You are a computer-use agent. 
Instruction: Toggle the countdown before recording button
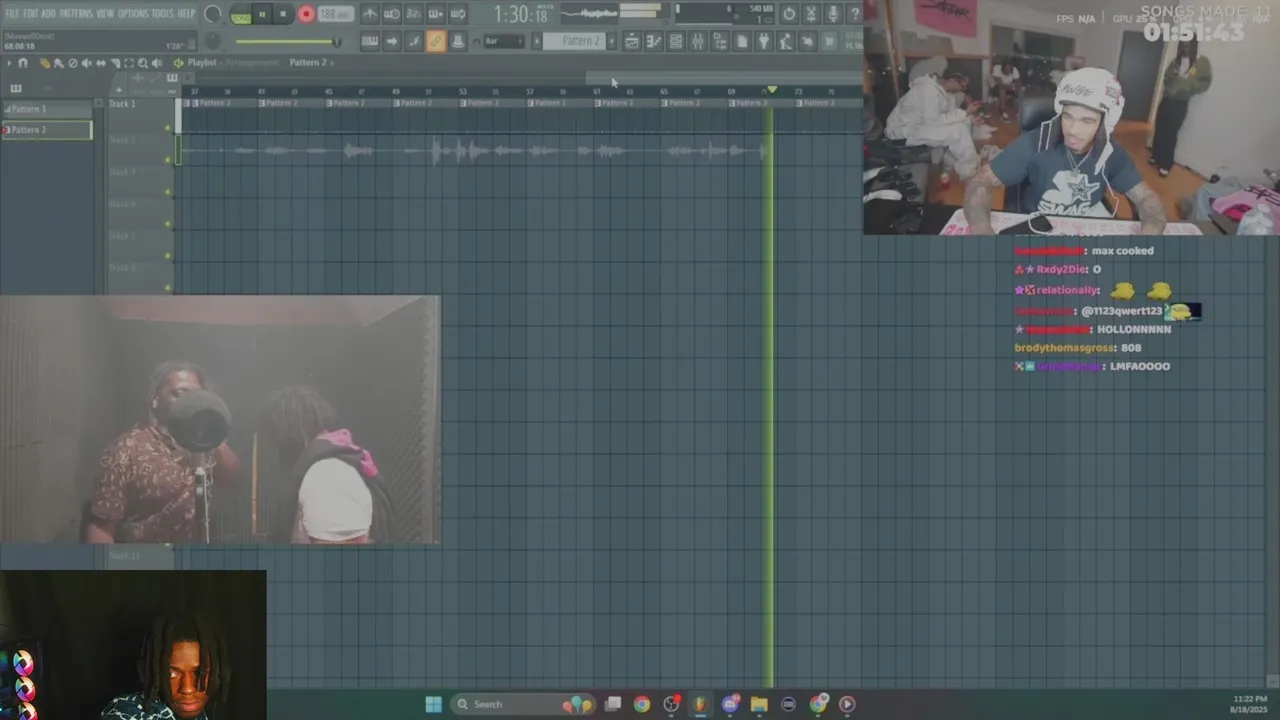[414, 14]
